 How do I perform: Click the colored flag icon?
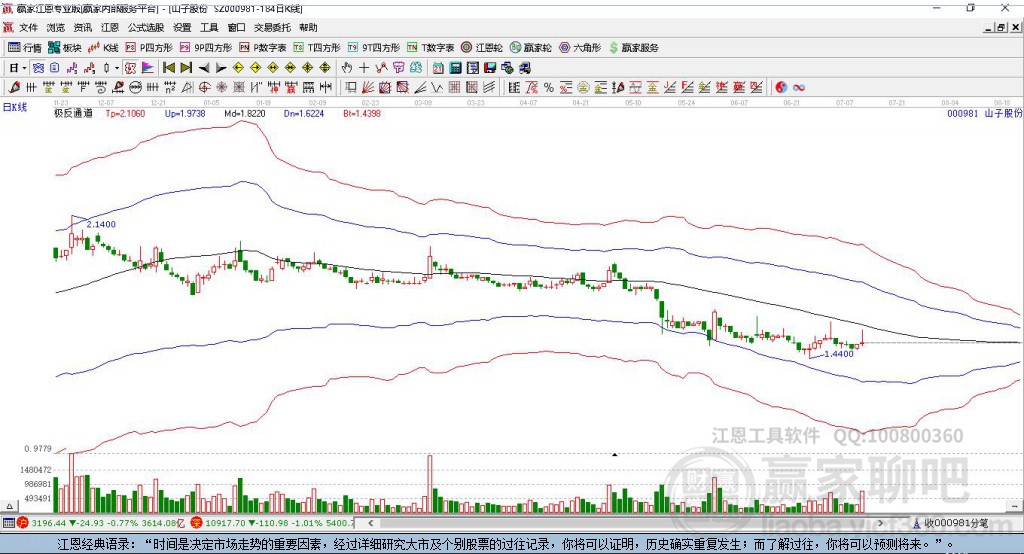[148, 68]
